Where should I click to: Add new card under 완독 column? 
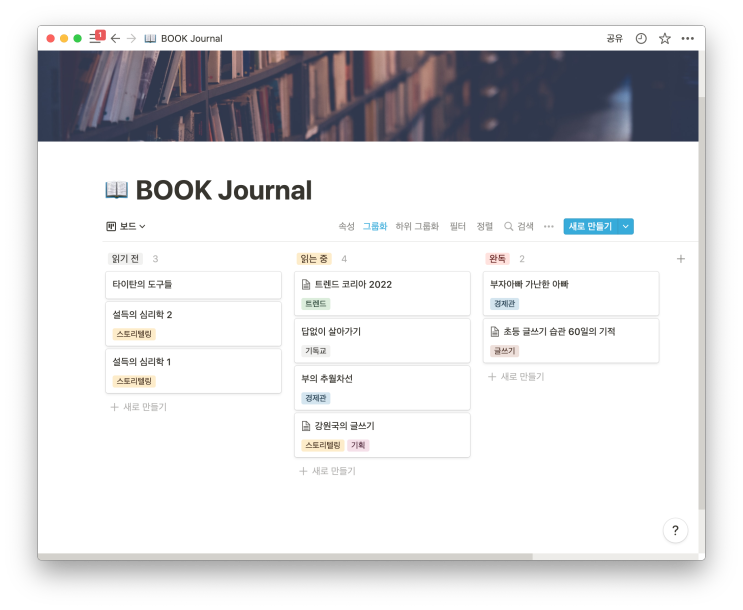click(x=516, y=377)
